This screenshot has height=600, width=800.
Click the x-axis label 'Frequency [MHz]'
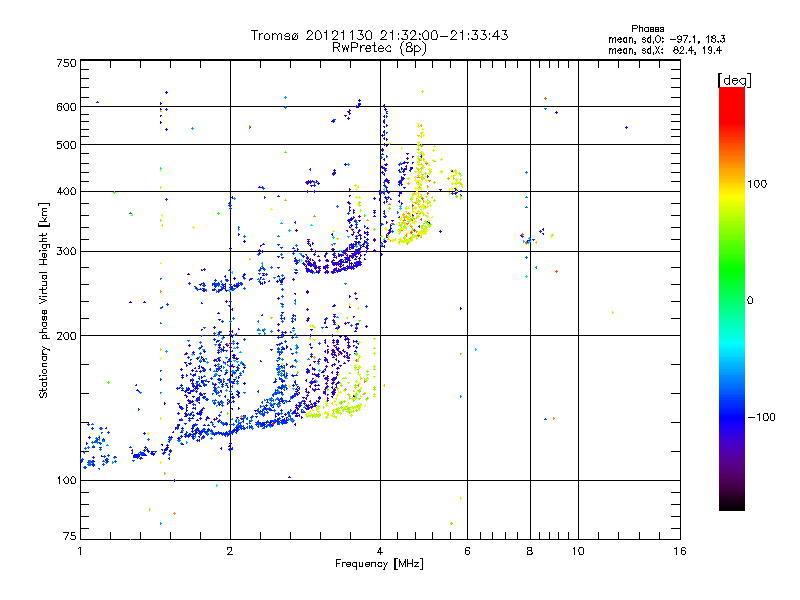(x=379, y=564)
